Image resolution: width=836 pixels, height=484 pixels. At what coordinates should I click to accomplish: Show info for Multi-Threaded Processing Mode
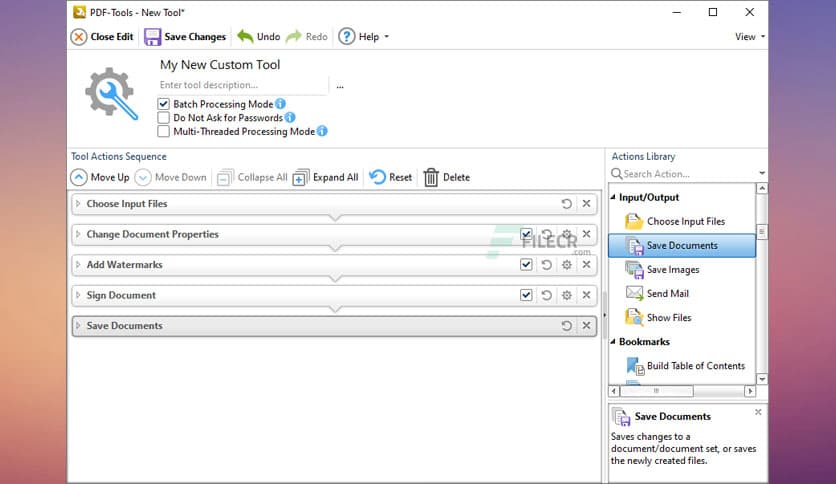pyautogui.click(x=322, y=131)
